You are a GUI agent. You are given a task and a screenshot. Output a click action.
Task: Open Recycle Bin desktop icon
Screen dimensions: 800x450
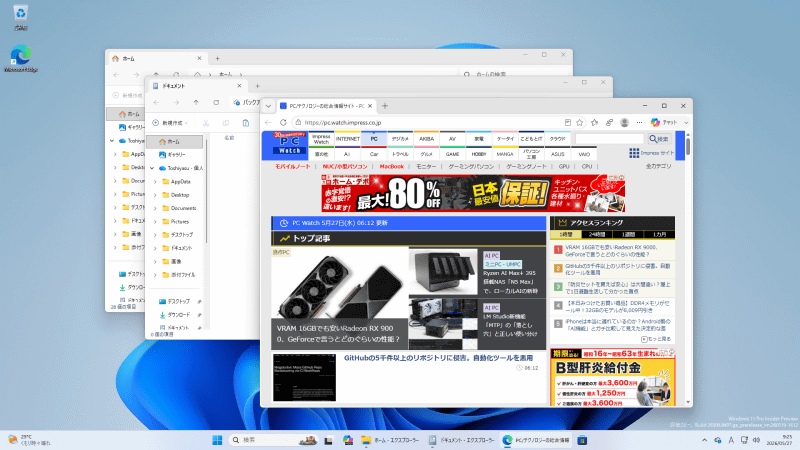(20, 17)
